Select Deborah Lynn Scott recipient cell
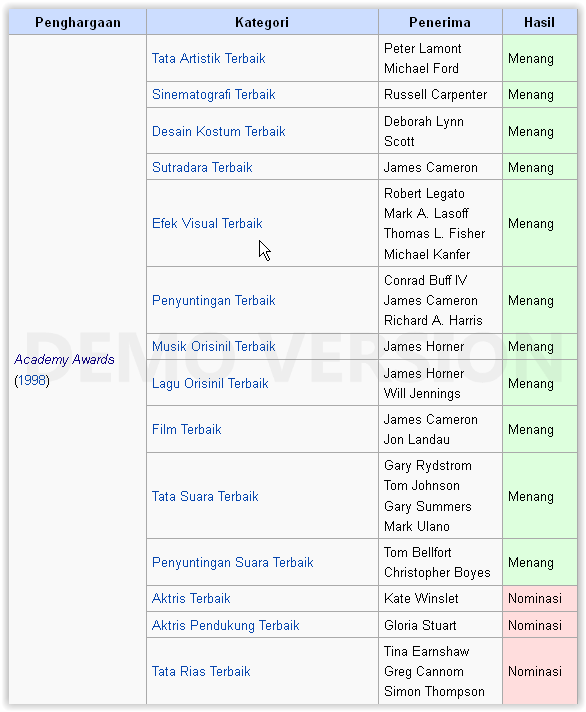 coord(440,131)
